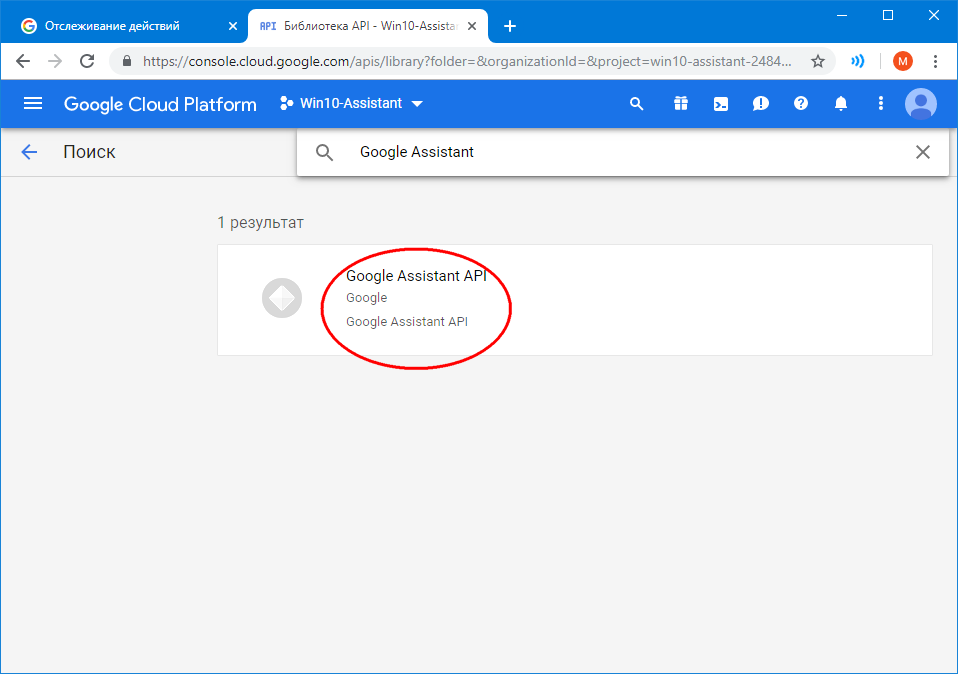Expand the Win10-Assistant project selector
Screen dimensions: 958x674
352,104
